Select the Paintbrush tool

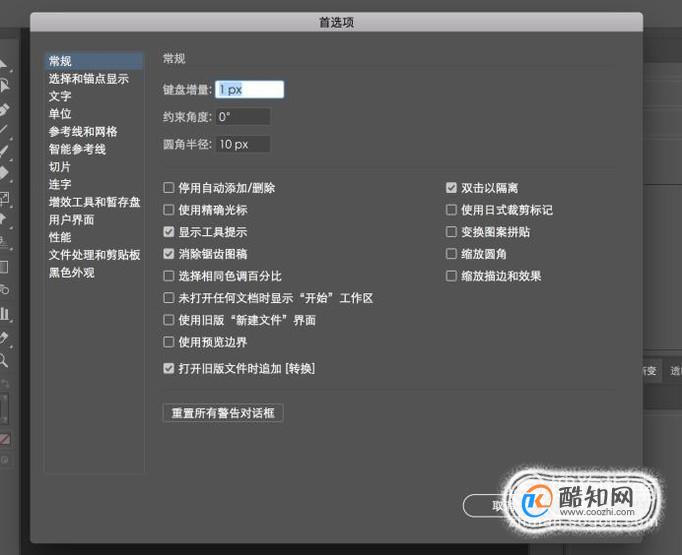[x=3, y=151]
